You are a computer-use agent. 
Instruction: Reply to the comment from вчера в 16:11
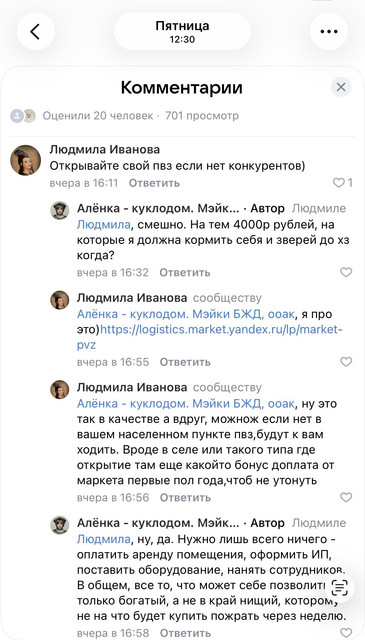coord(154,183)
